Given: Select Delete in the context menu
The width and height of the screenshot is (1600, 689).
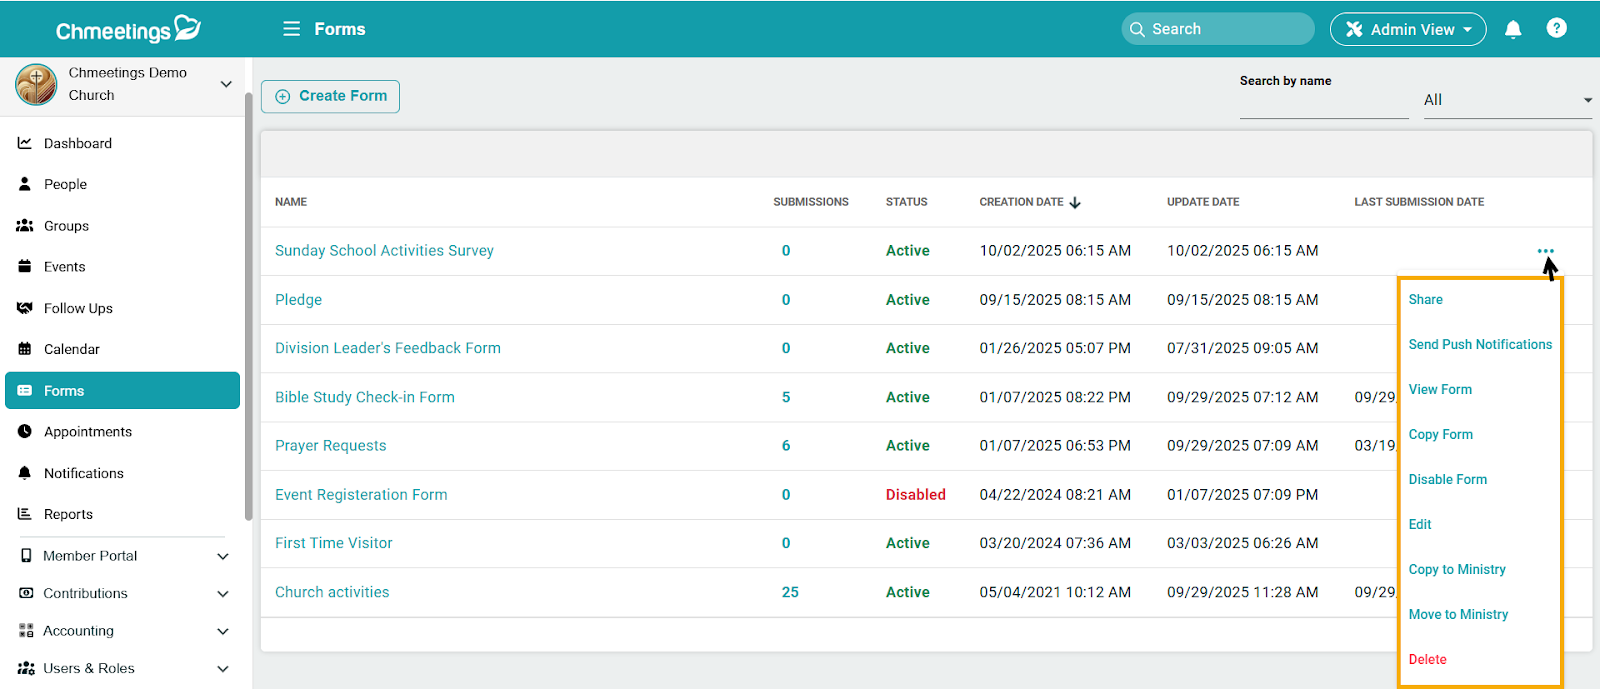Looking at the screenshot, I should click(x=1427, y=660).
